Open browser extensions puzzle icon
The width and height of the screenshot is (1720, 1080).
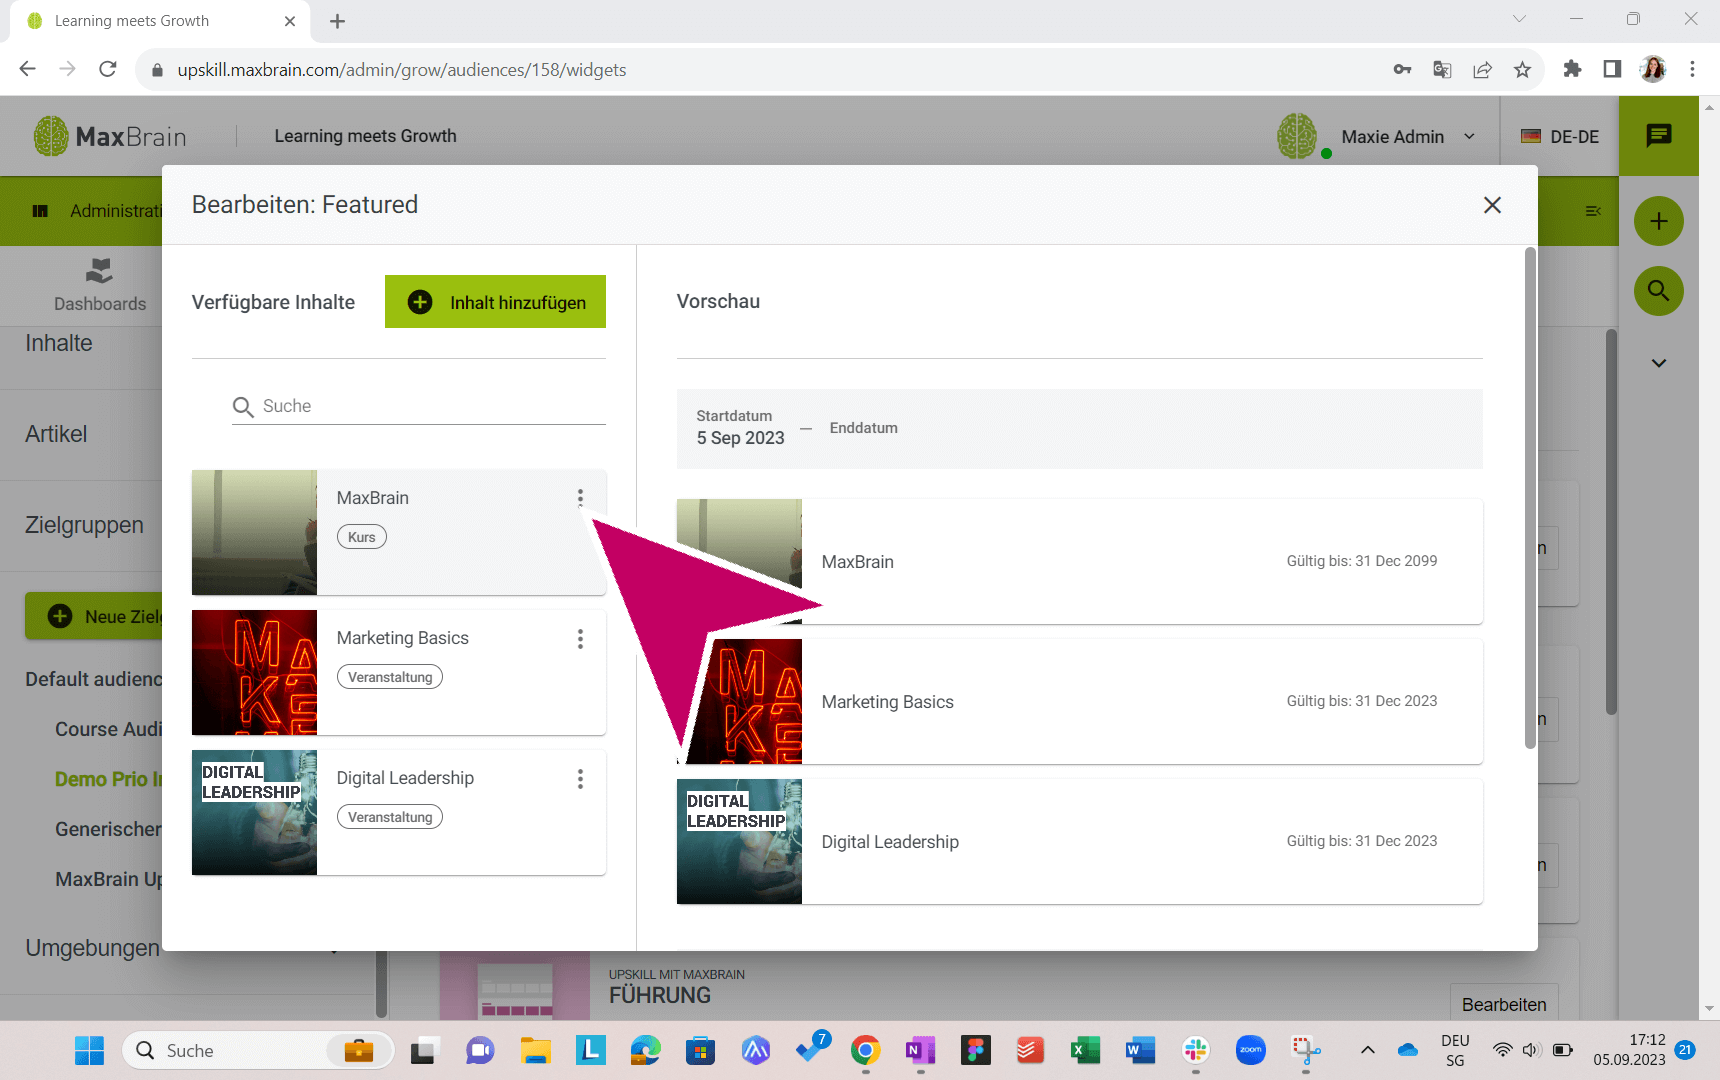(x=1572, y=69)
